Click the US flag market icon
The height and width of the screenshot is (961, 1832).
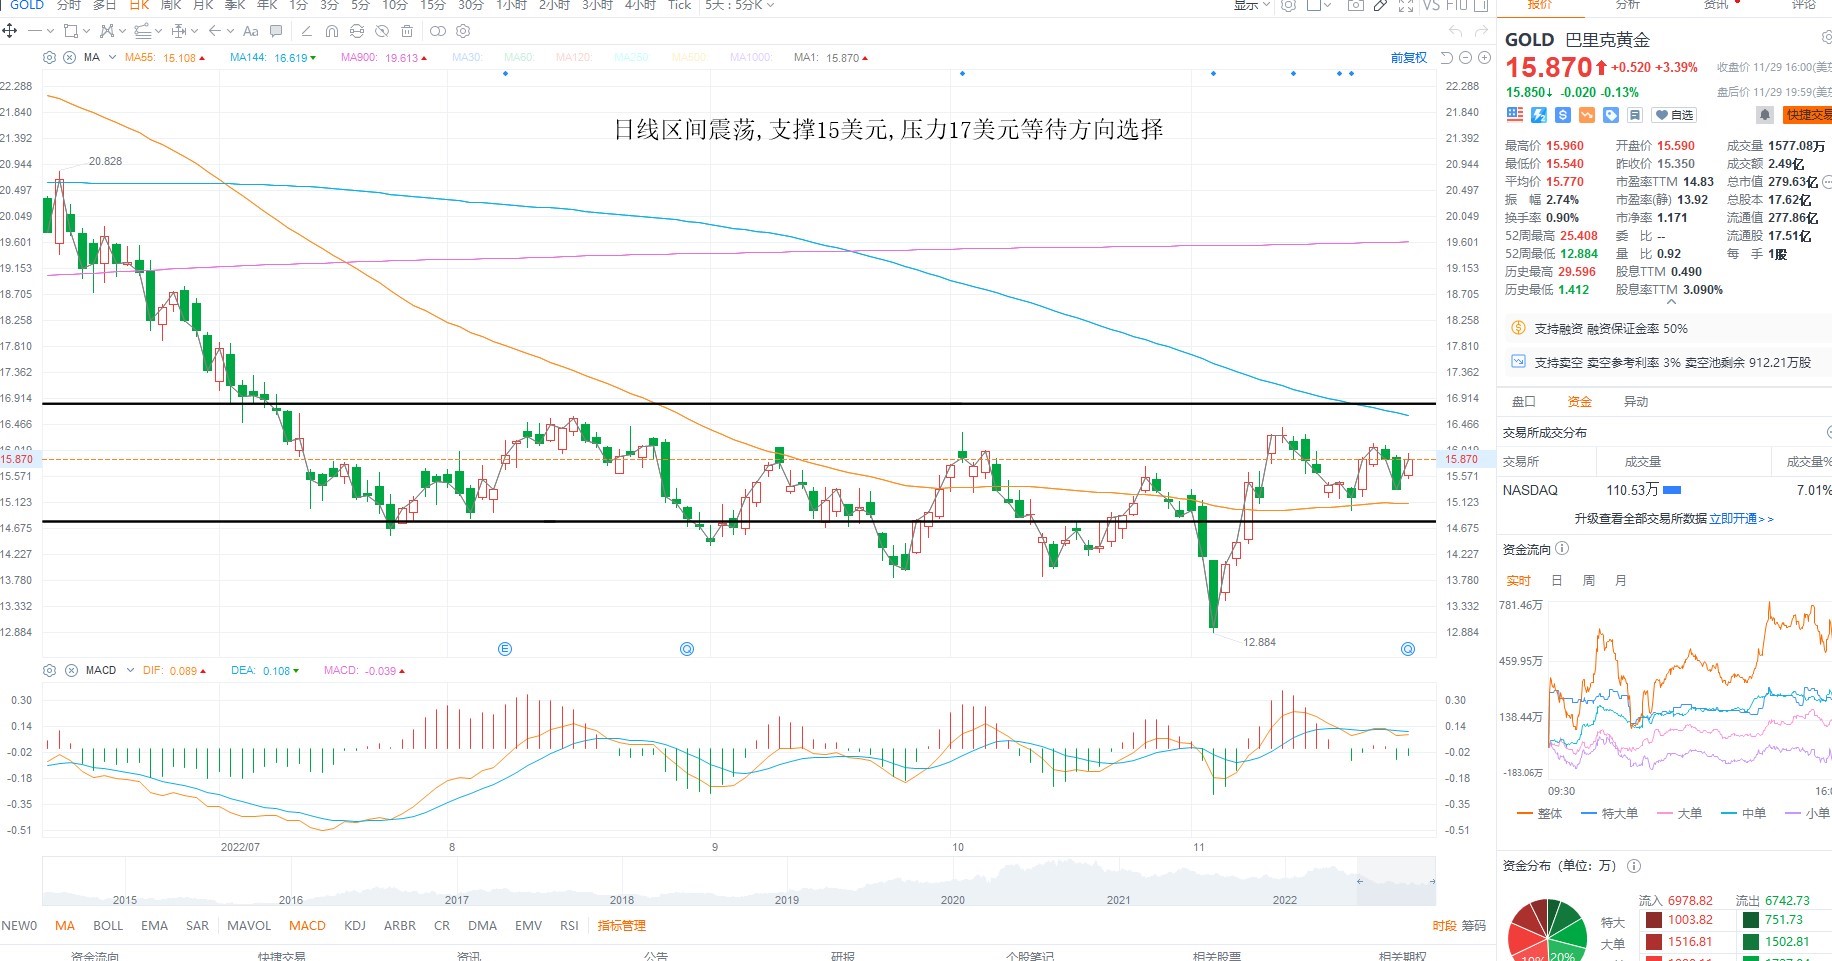(1515, 115)
